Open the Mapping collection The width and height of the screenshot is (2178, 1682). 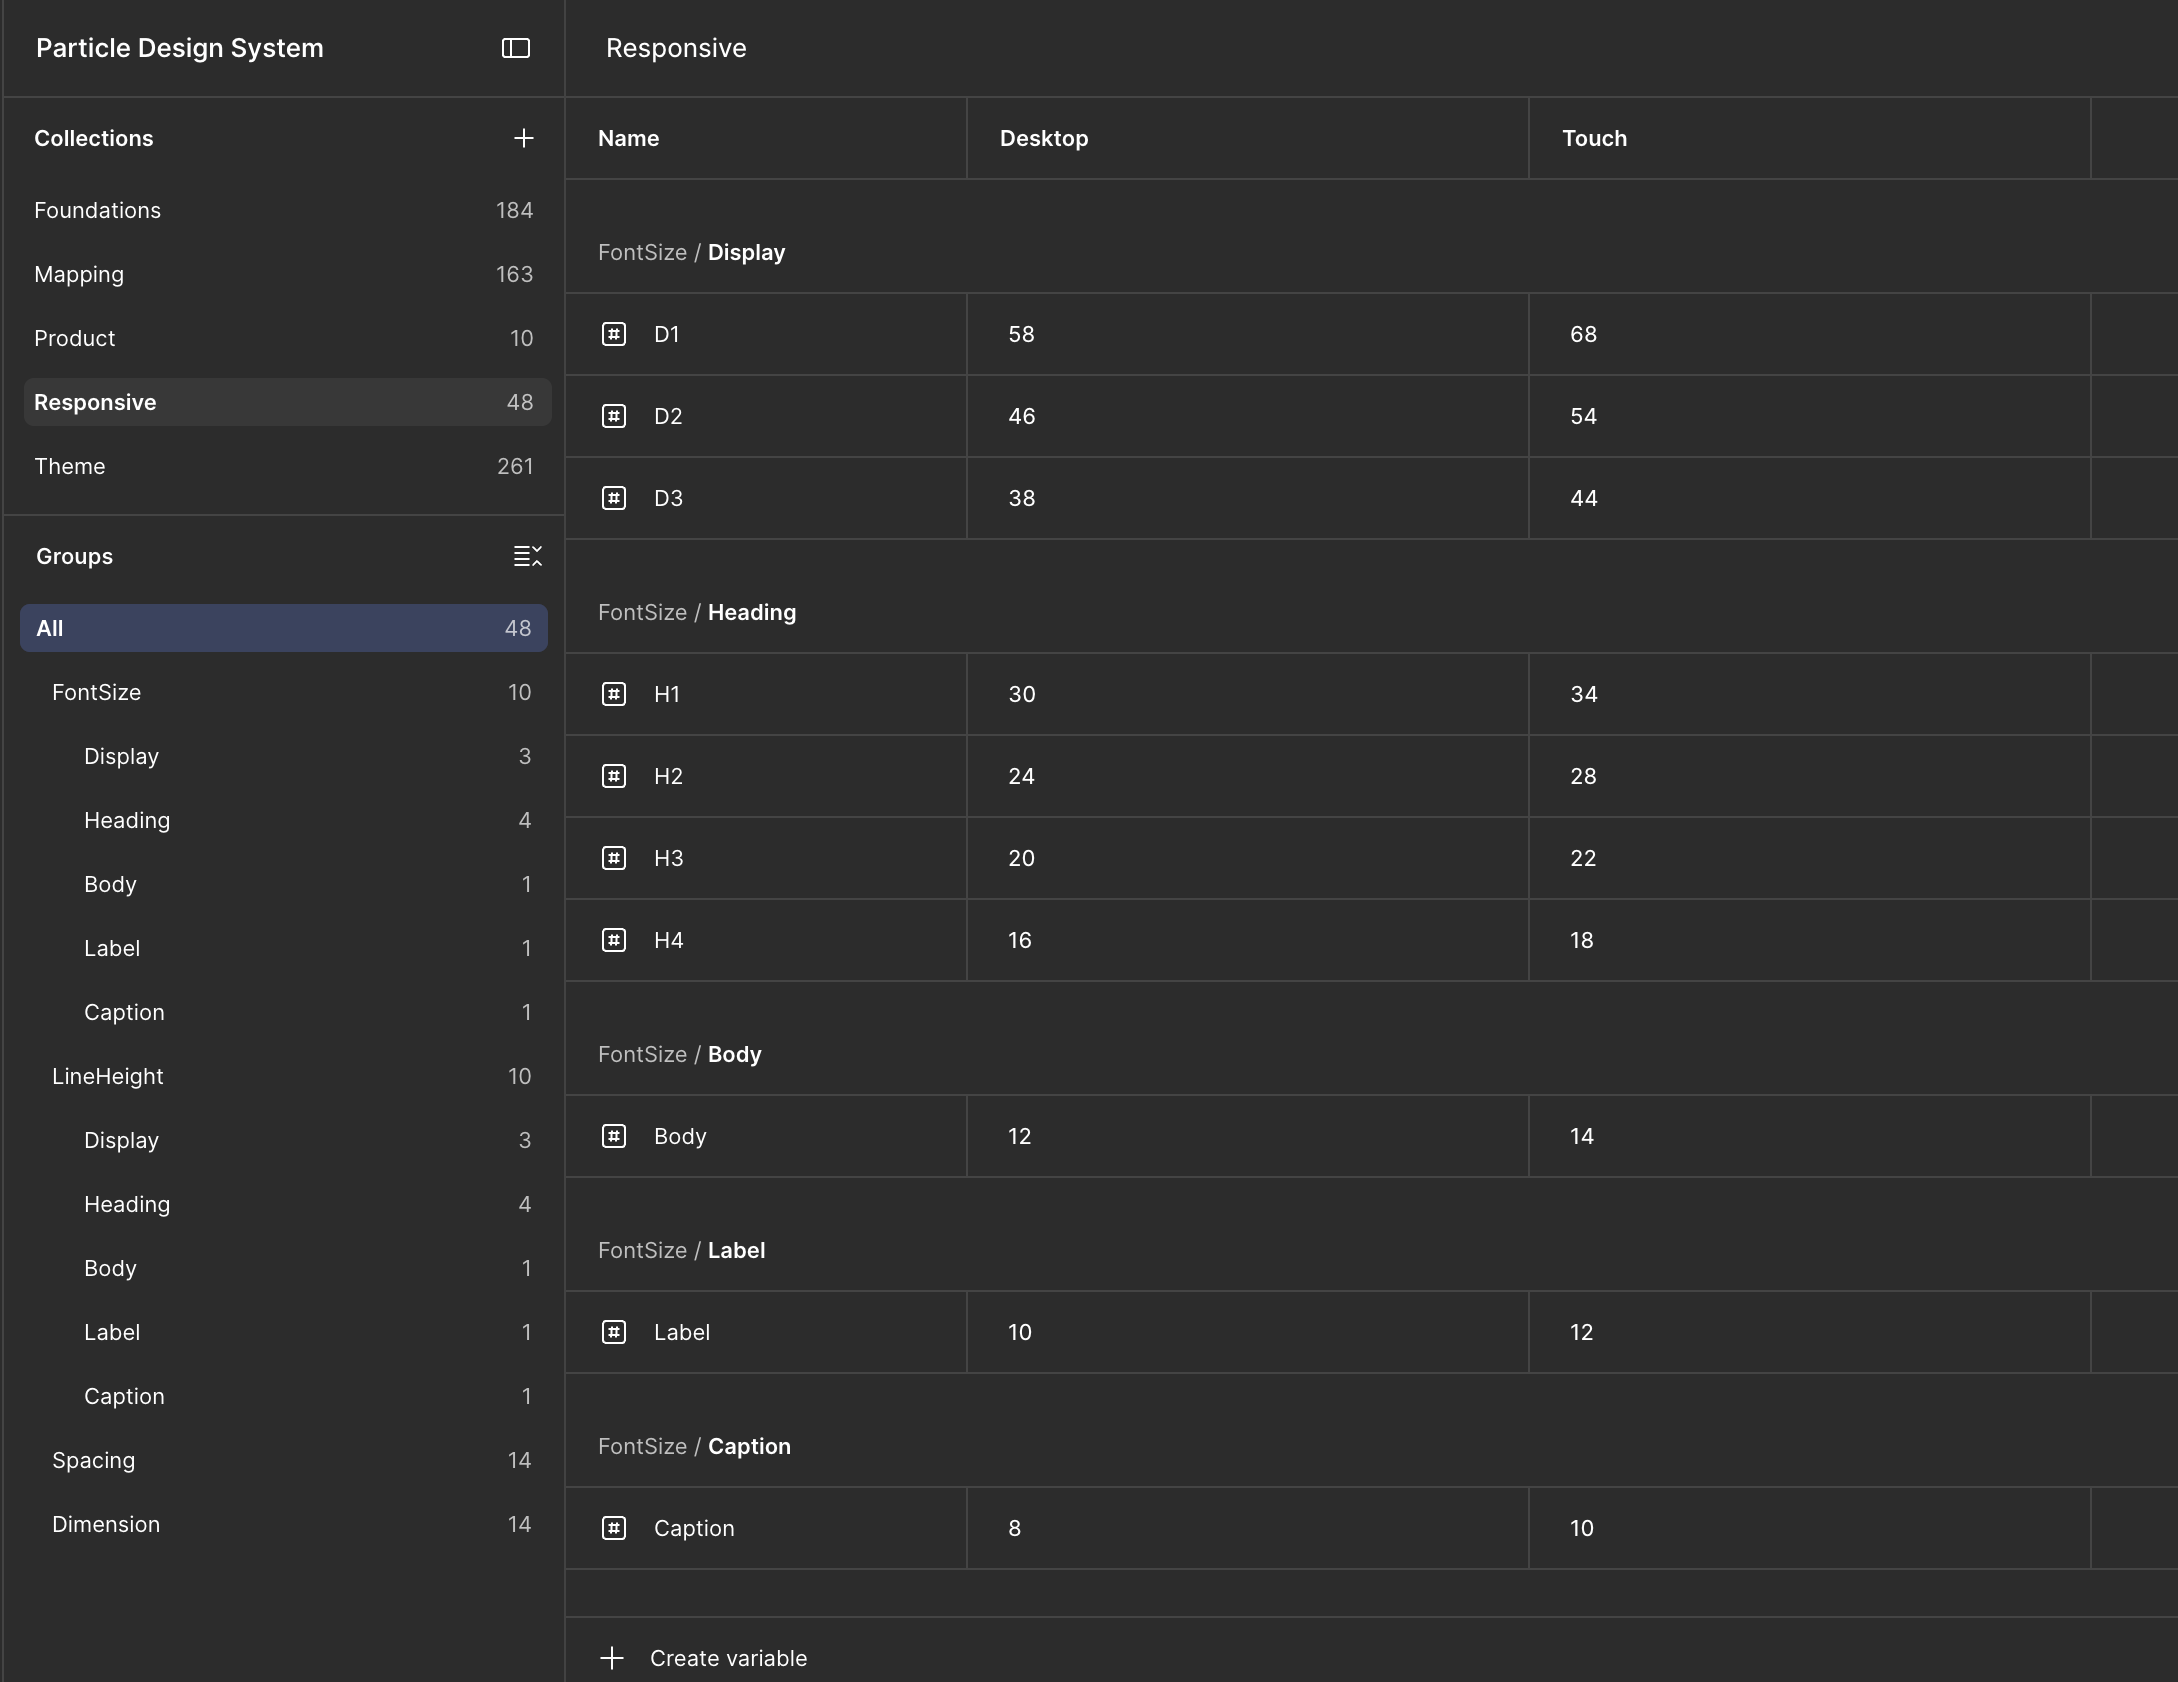286,274
